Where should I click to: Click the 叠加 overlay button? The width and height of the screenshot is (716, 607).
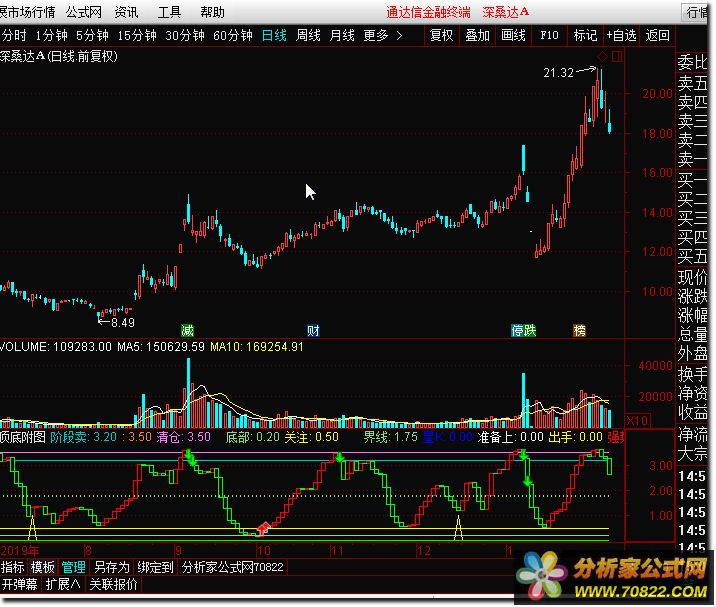coord(478,35)
